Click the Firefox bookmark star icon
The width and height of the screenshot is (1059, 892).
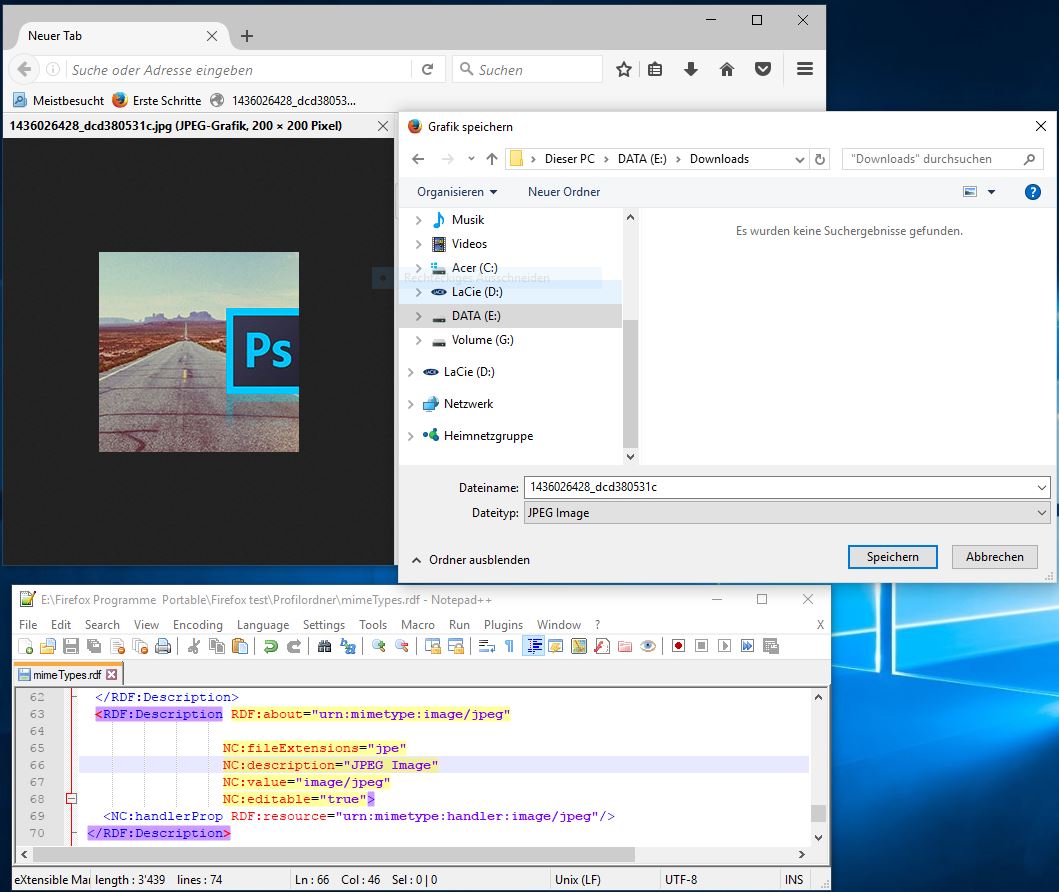pos(624,69)
